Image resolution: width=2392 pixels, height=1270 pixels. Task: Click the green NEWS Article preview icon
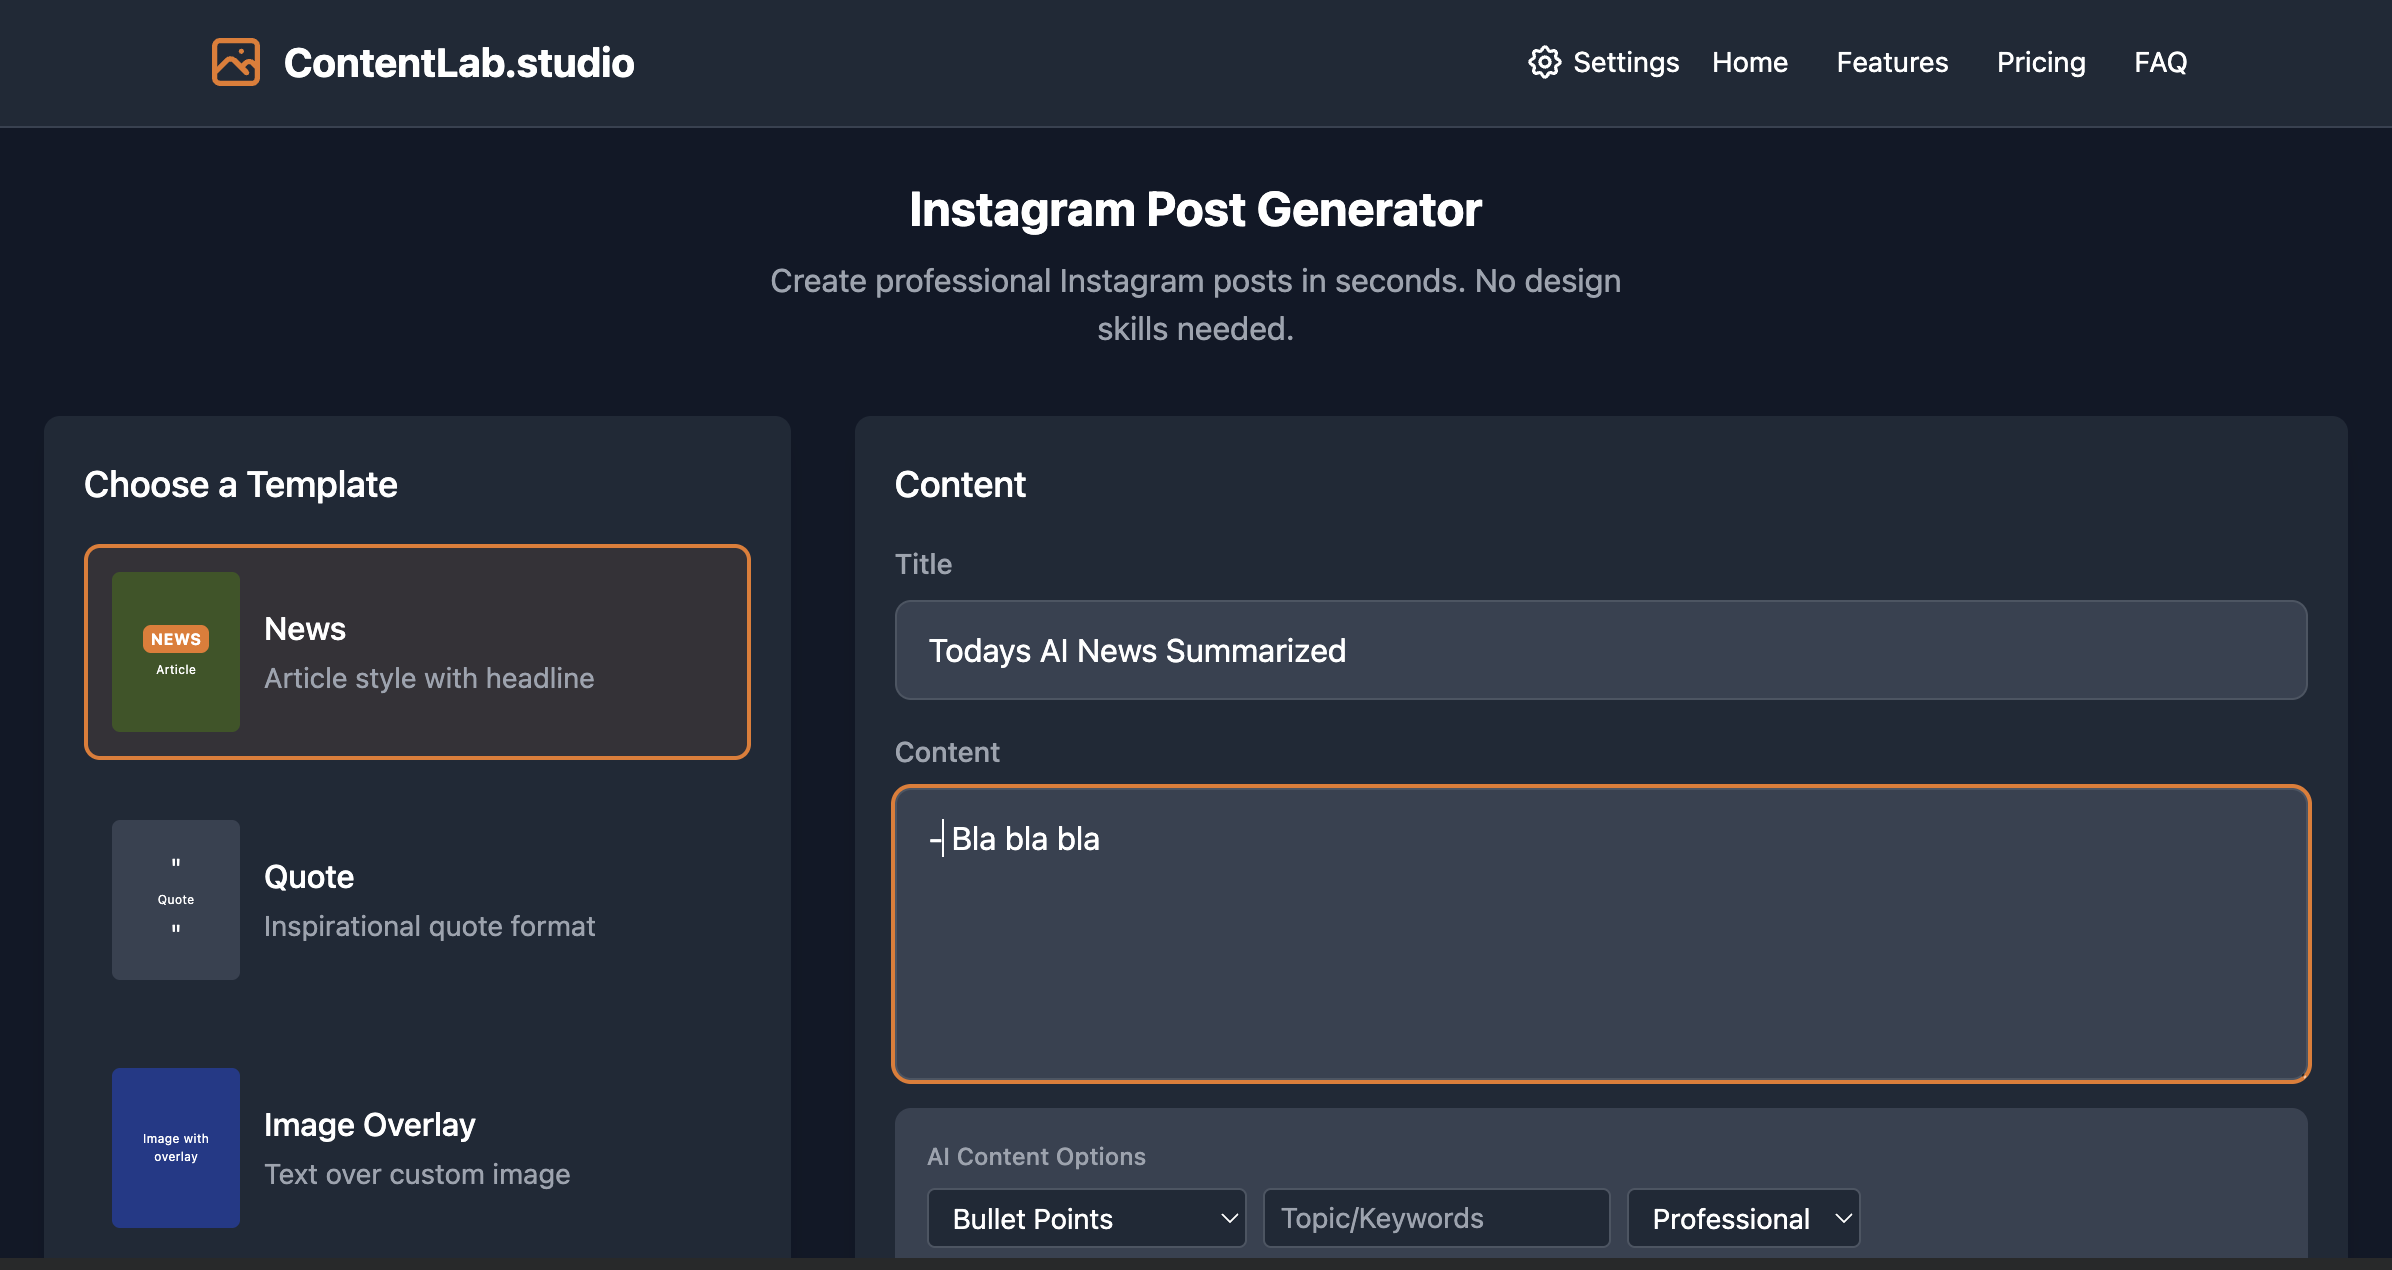coord(175,651)
